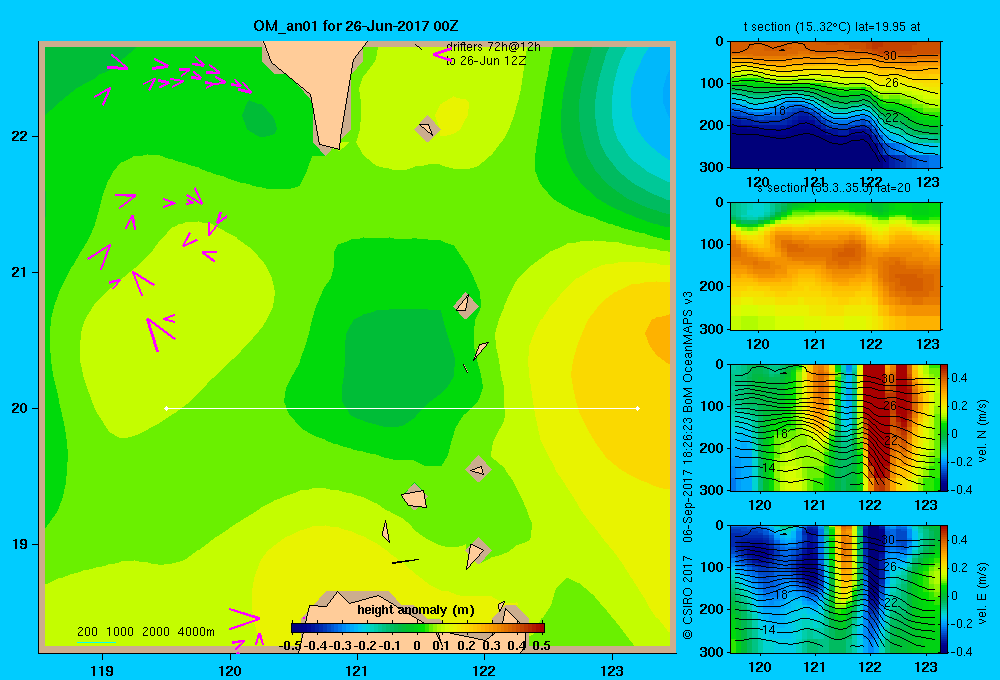The height and width of the screenshot is (680, 1000).
Task: Click longitude label 123 on main map axis
Action: tap(612, 670)
